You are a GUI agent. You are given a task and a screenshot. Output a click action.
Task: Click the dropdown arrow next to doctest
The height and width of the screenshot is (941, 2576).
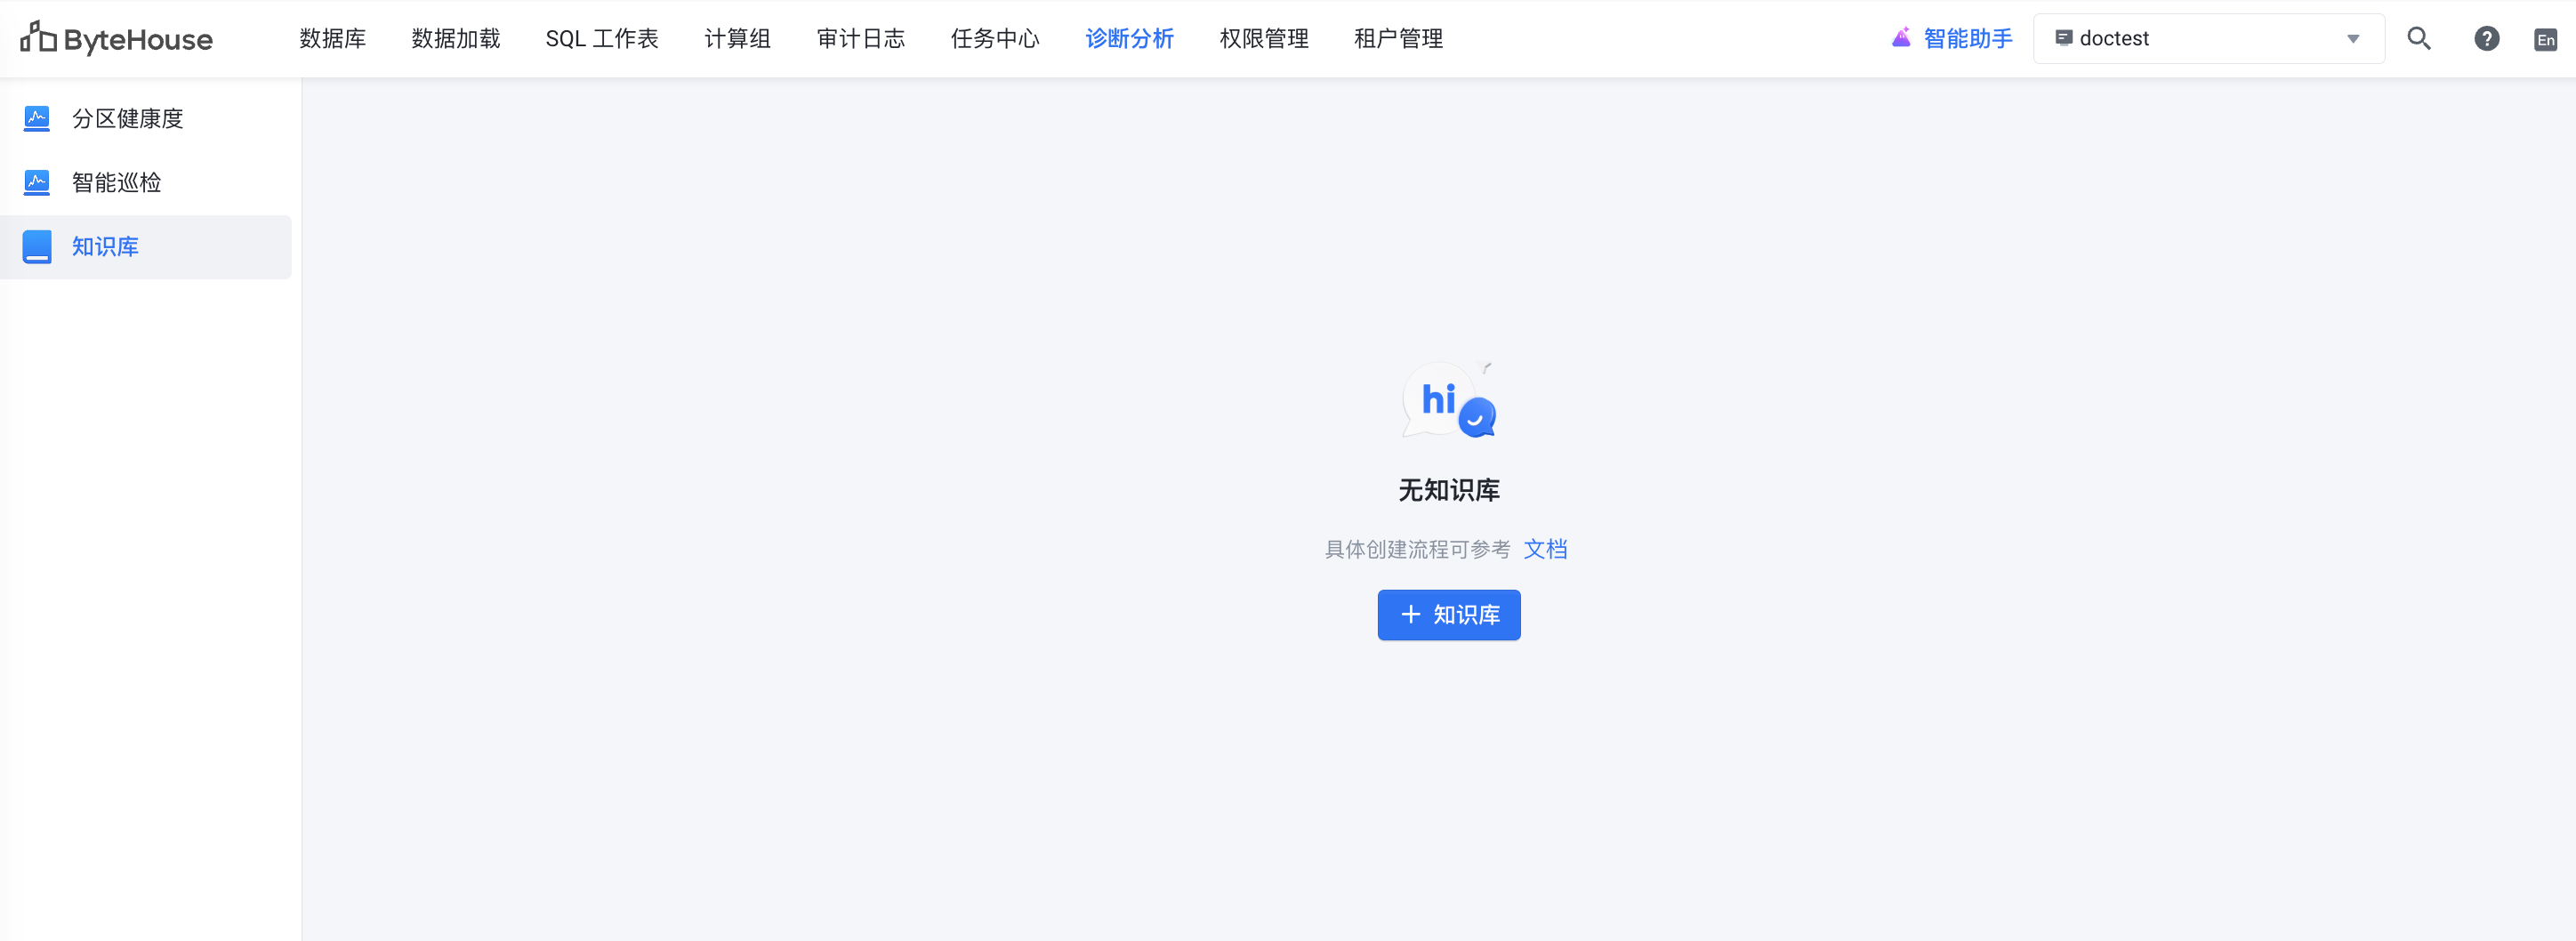pyautogui.click(x=2353, y=39)
